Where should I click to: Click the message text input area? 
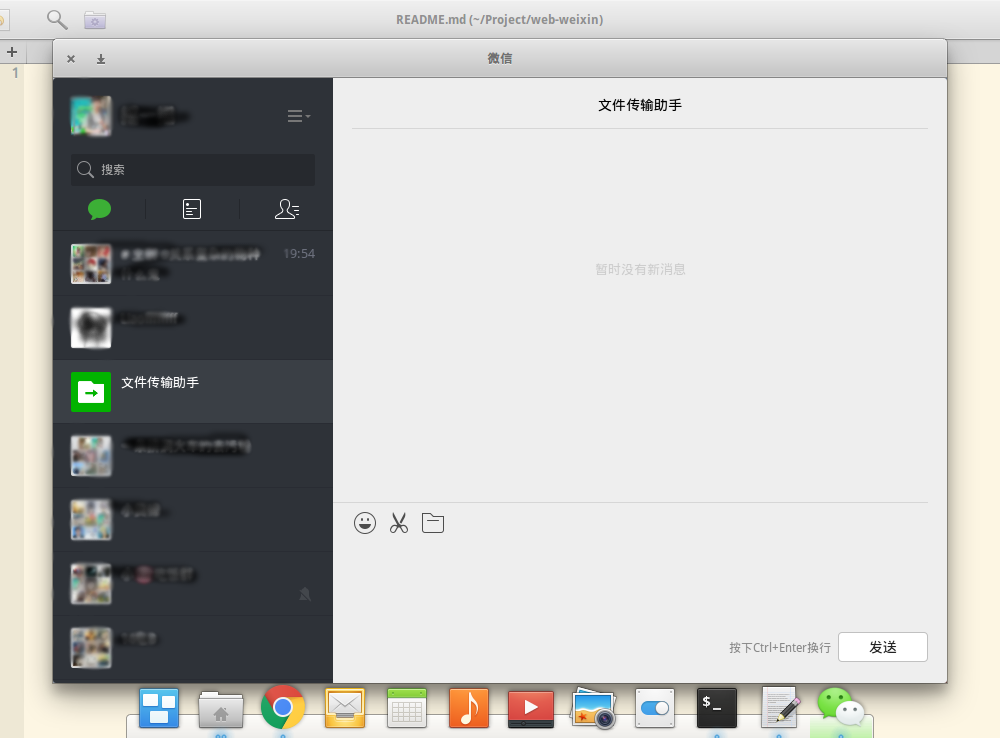(x=640, y=584)
